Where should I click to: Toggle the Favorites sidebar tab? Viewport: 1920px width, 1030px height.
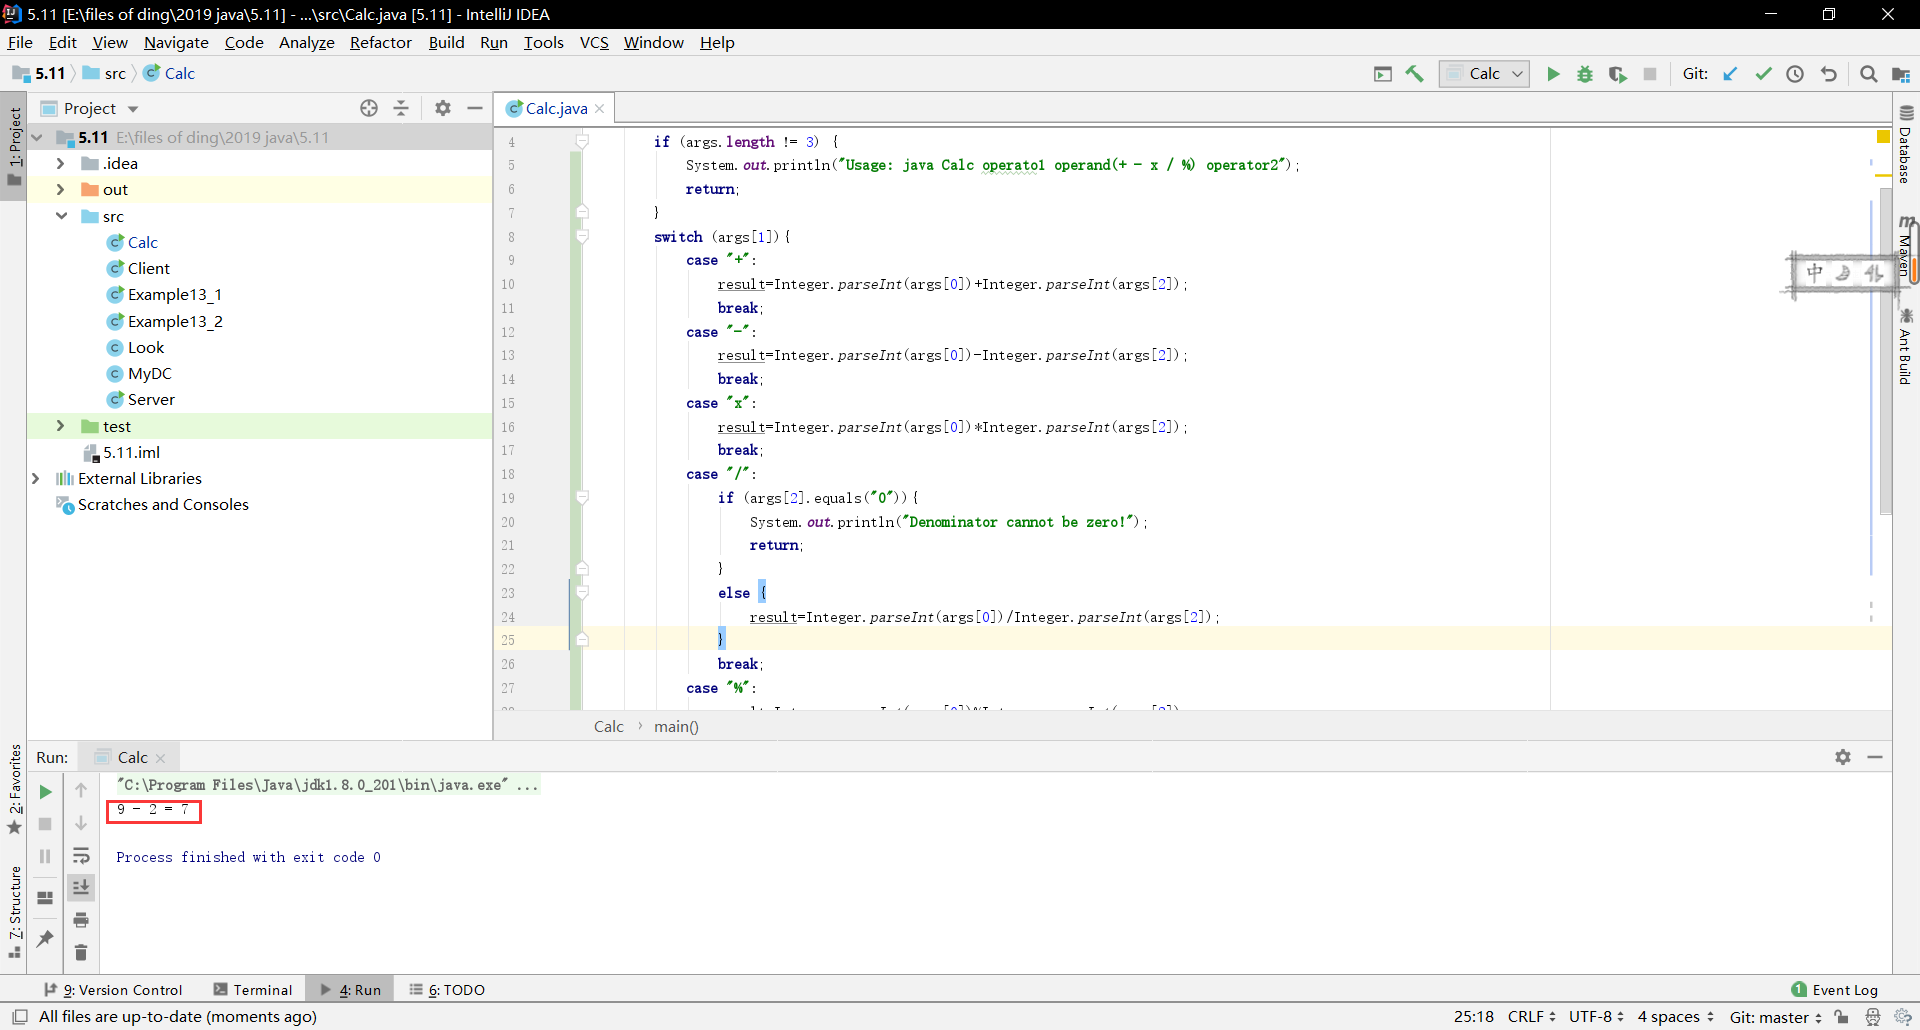(x=14, y=790)
